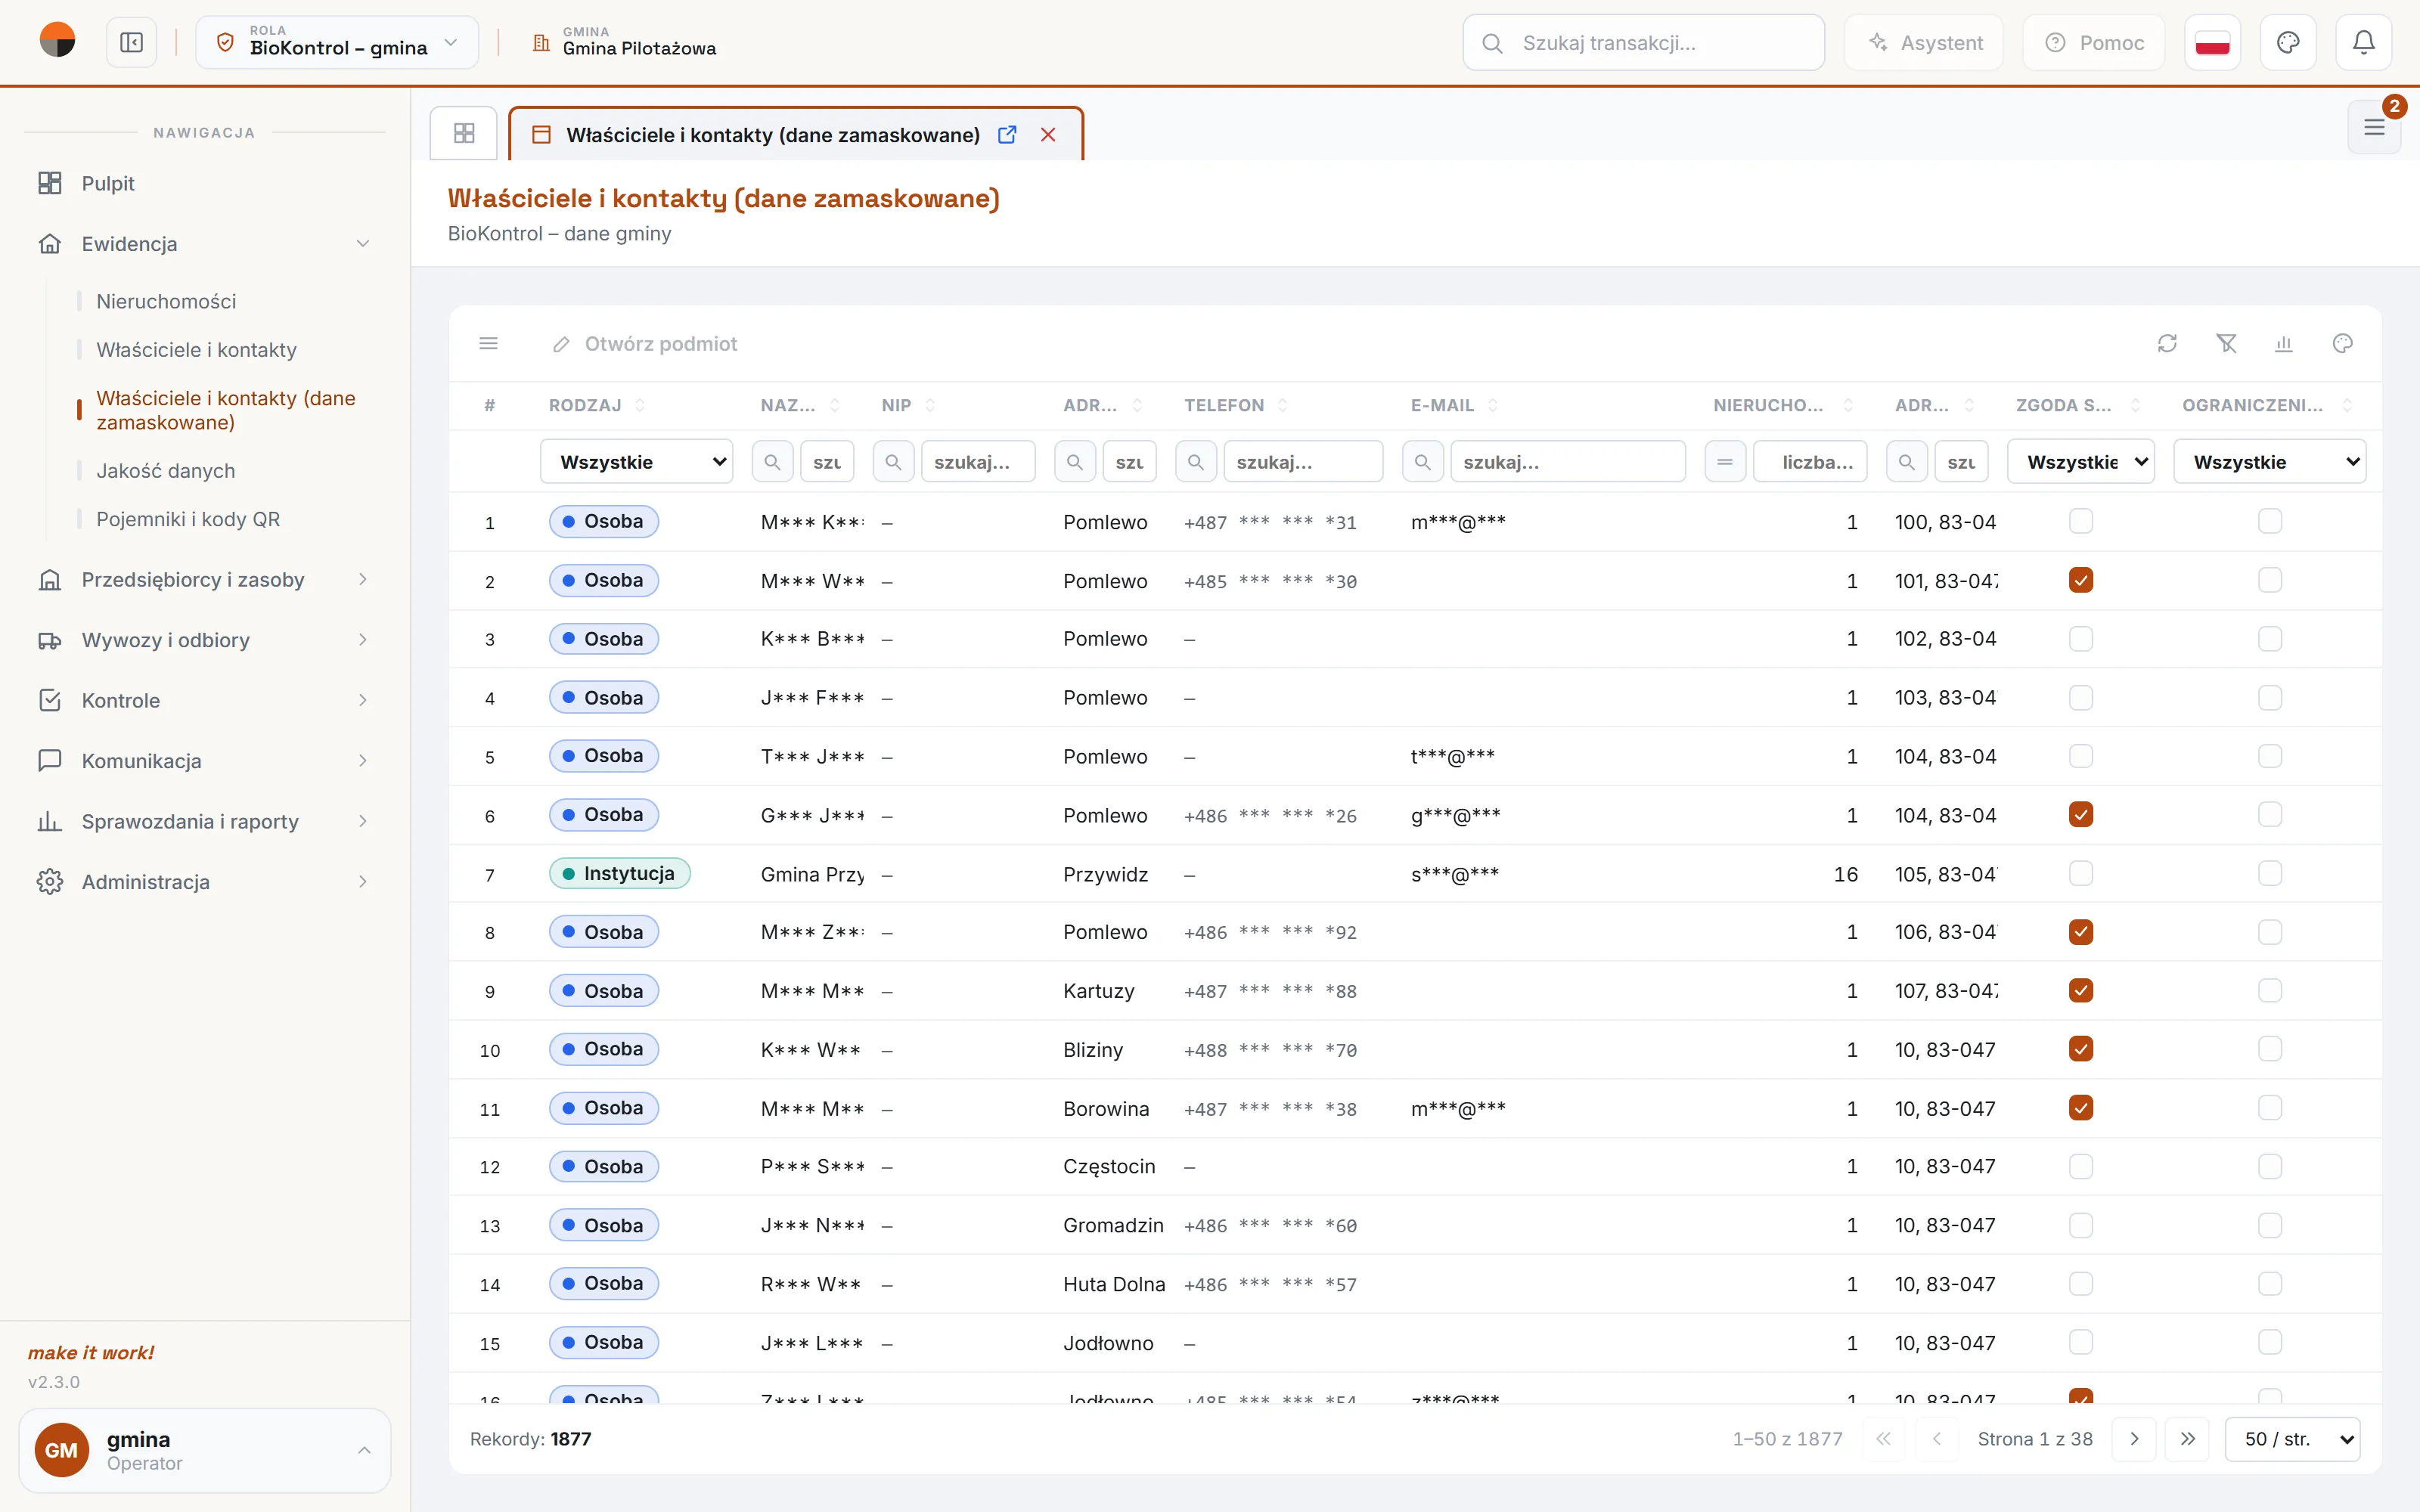Go to Pulpit in the navigation
Screen dimensions: 2420x1512
tap(205, 183)
